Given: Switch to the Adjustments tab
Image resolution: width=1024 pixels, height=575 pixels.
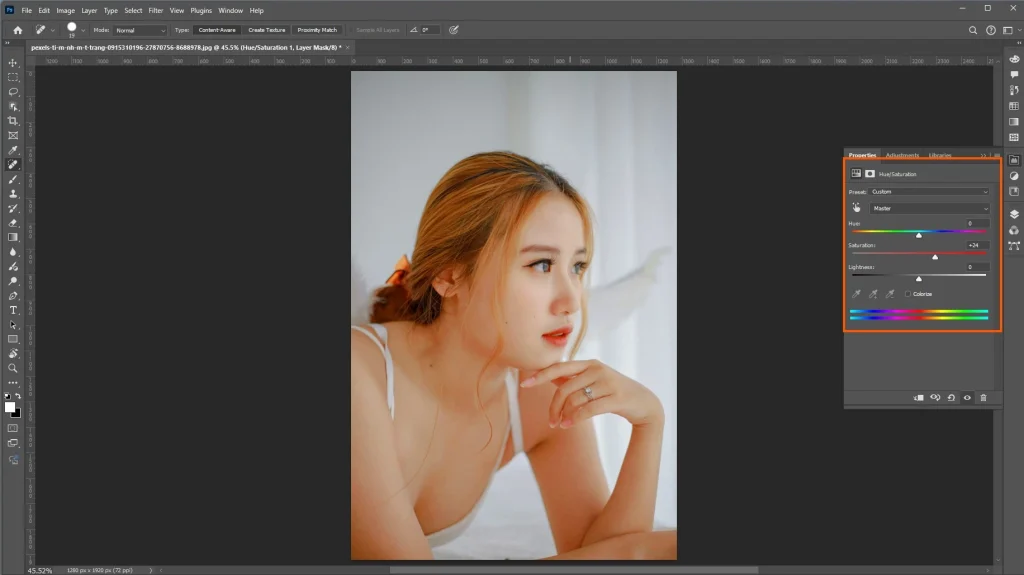Looking at the screenshot, I should point(903,156).
